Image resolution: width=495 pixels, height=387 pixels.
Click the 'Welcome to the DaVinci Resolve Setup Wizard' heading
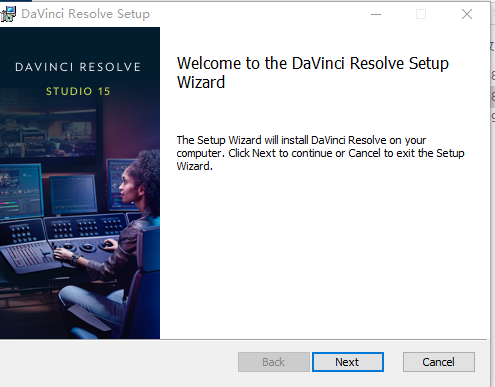point(313,73)
